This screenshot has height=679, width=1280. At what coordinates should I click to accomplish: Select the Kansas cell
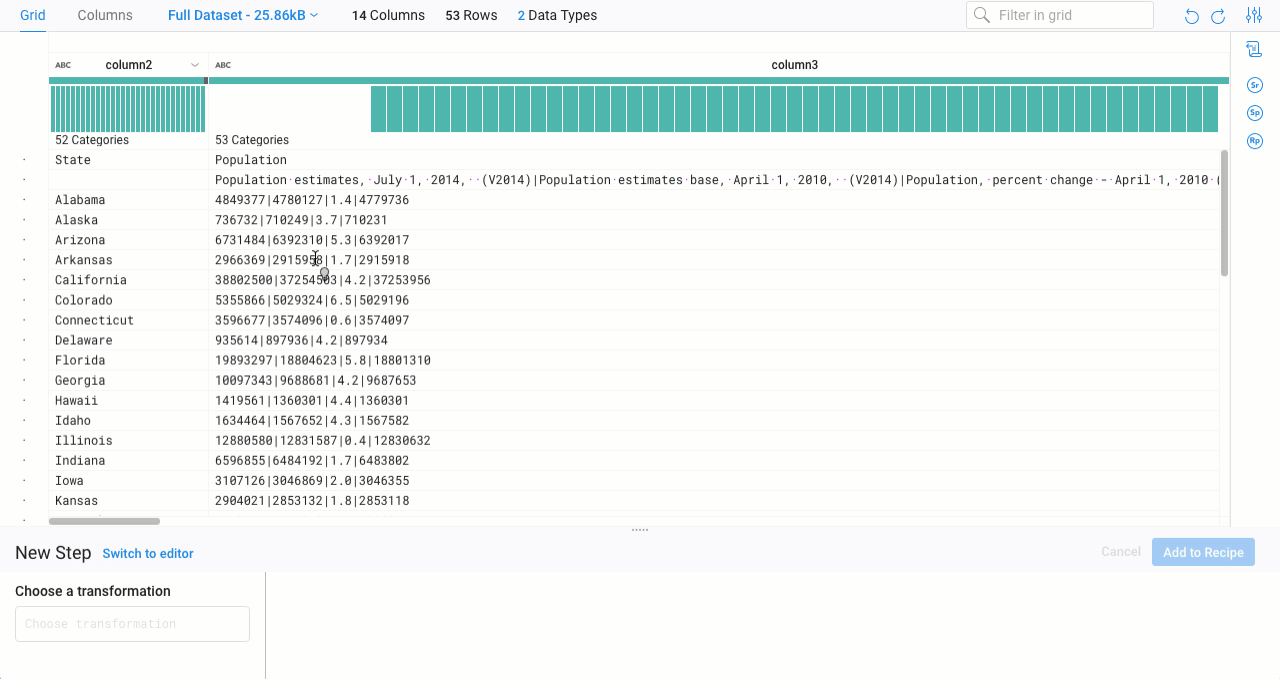point(128,500)
